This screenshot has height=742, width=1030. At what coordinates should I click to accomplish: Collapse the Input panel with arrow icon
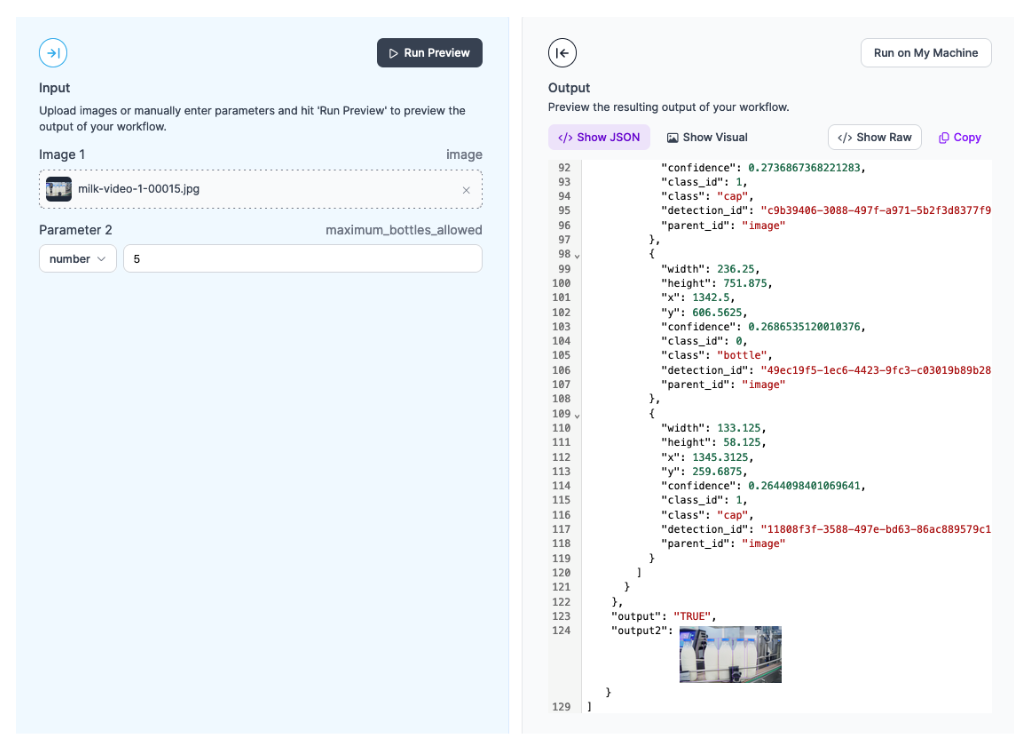(x=53, y=53)
